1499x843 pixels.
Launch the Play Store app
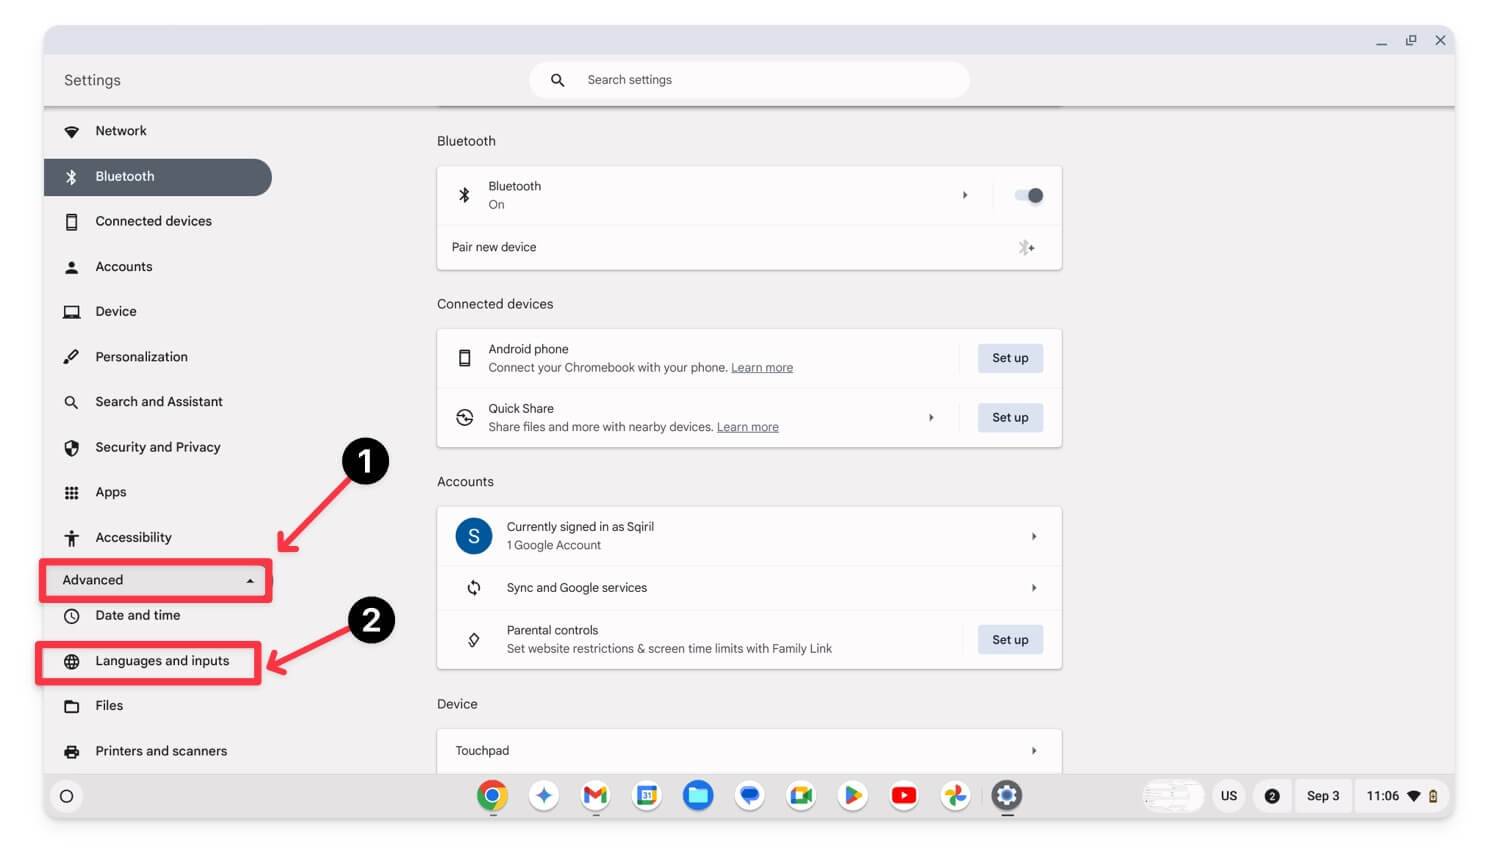click(852, 796)
